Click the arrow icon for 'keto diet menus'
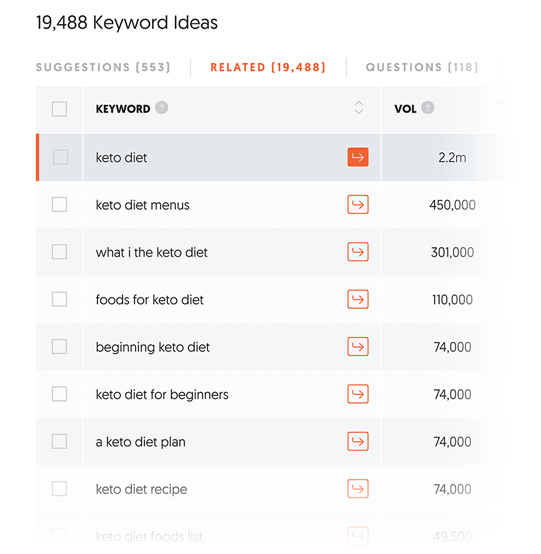 358,204
